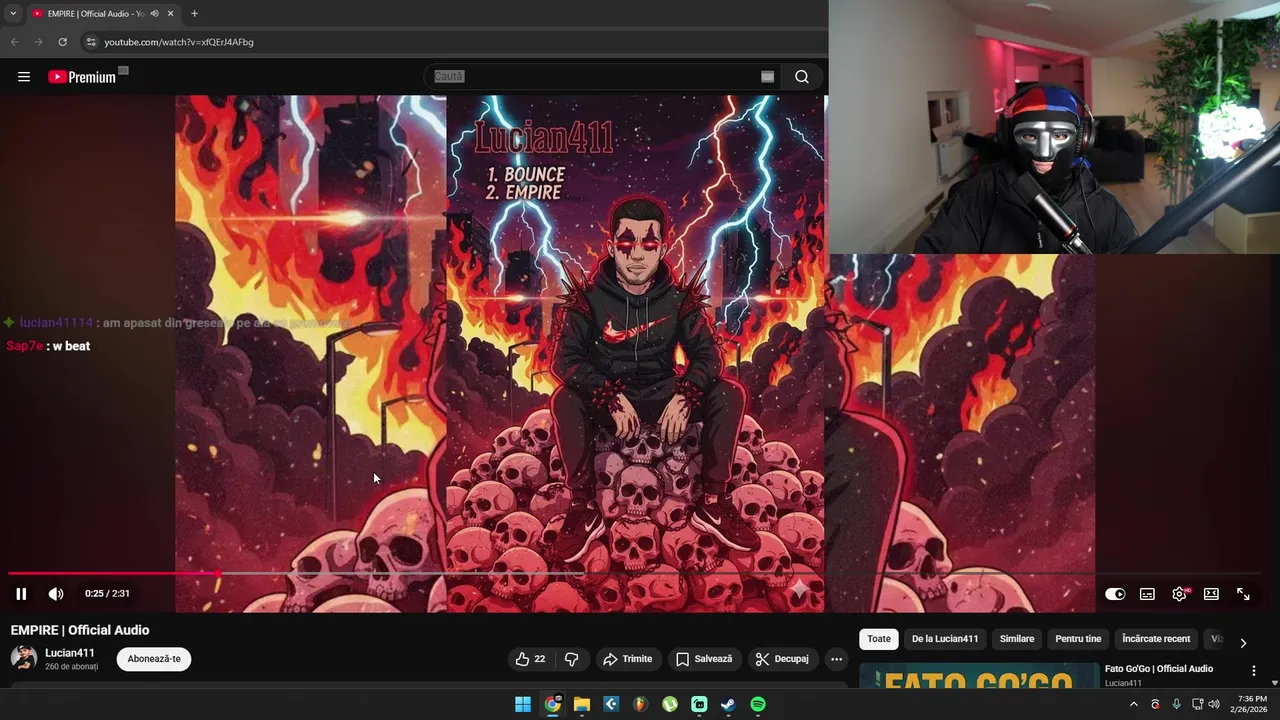Subscribe with the Abonează-te button

tap(154, 659)
